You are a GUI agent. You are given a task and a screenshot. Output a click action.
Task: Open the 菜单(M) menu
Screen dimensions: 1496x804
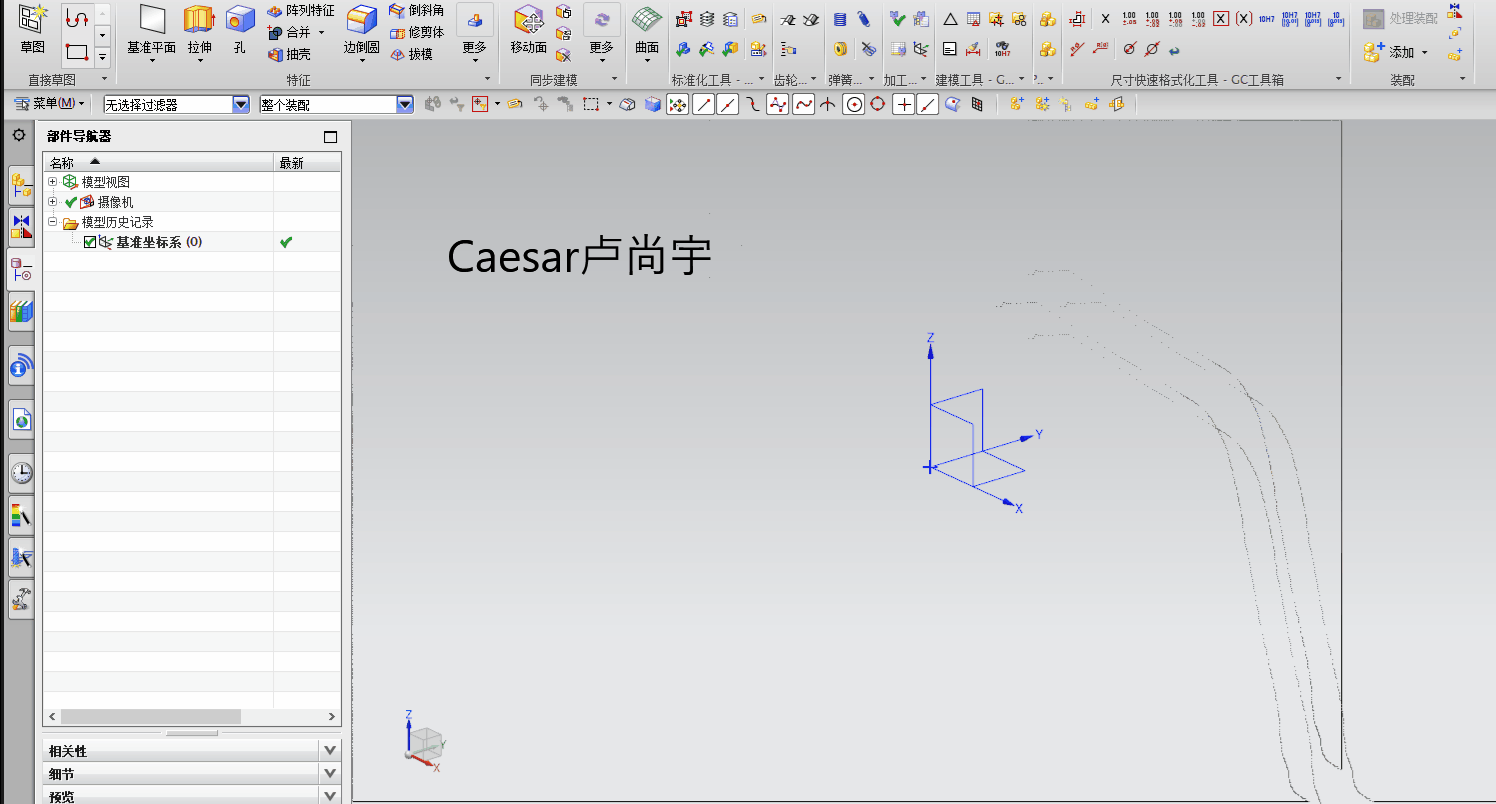[x=50, y=104]
